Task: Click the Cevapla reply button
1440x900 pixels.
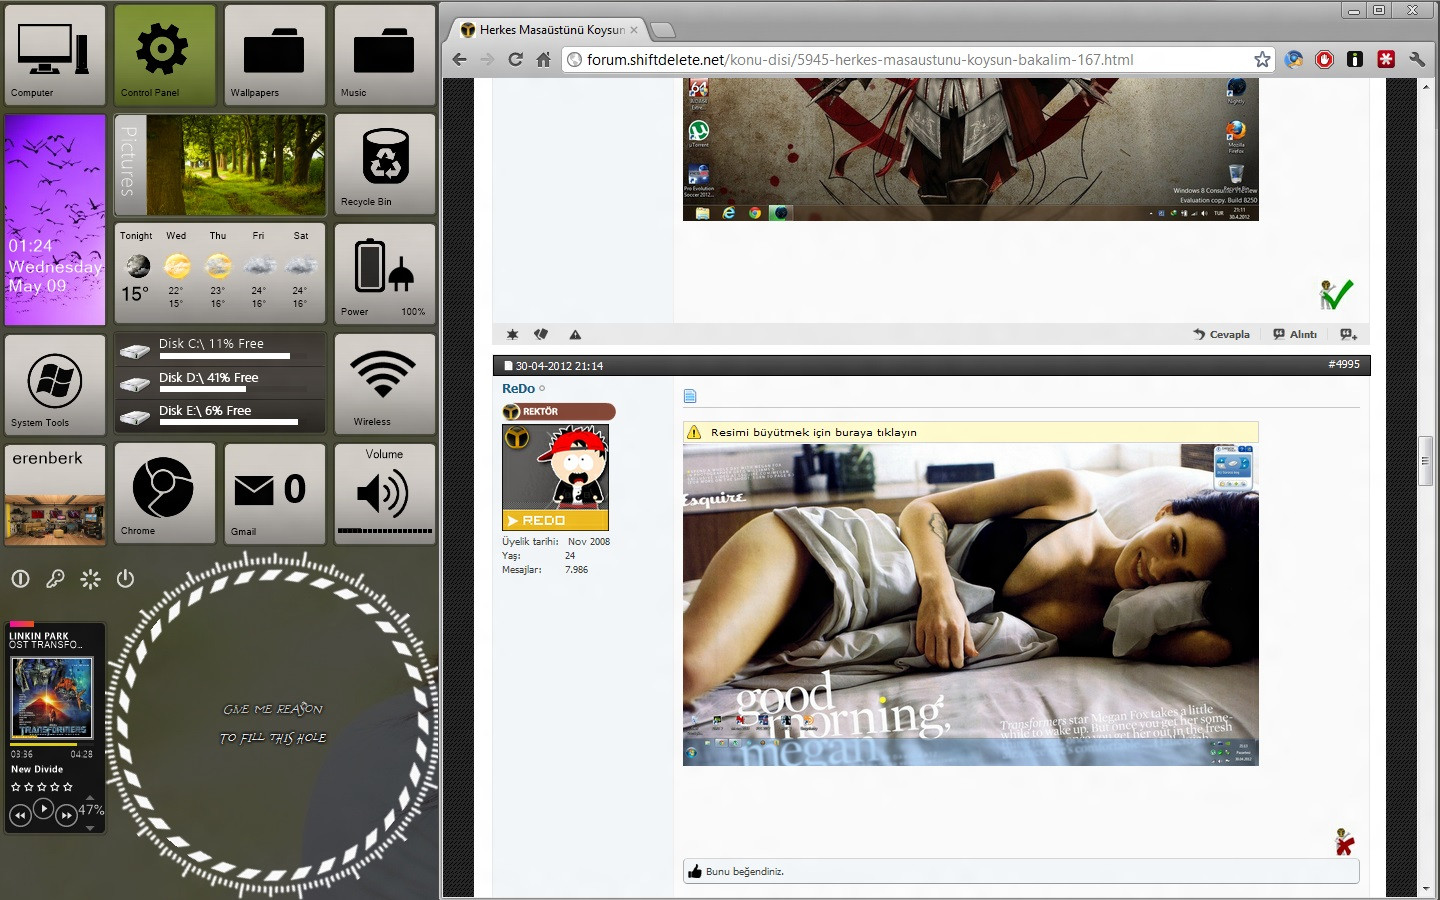Action: tap(1221, 335)
